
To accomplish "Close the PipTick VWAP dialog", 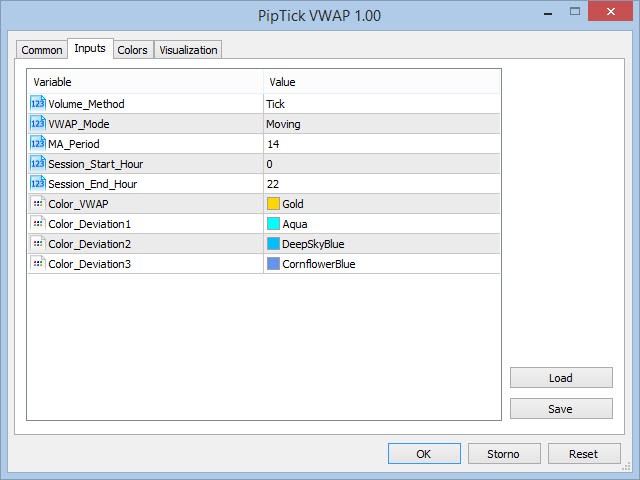I will 611,11.
